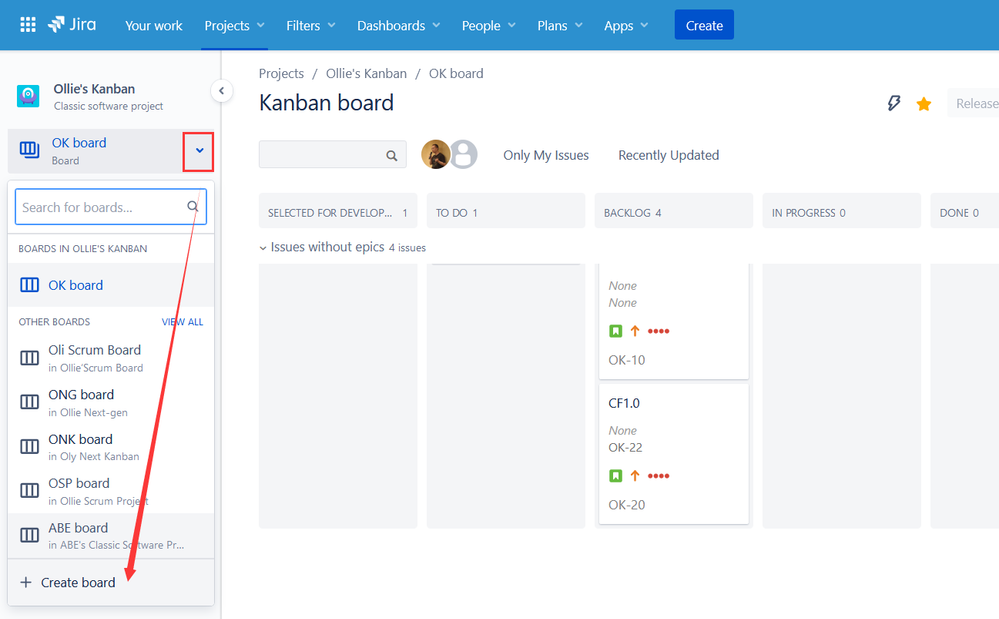Click the ABE board icon
Viewport: 999px width, 619px height.
[29, 535]
